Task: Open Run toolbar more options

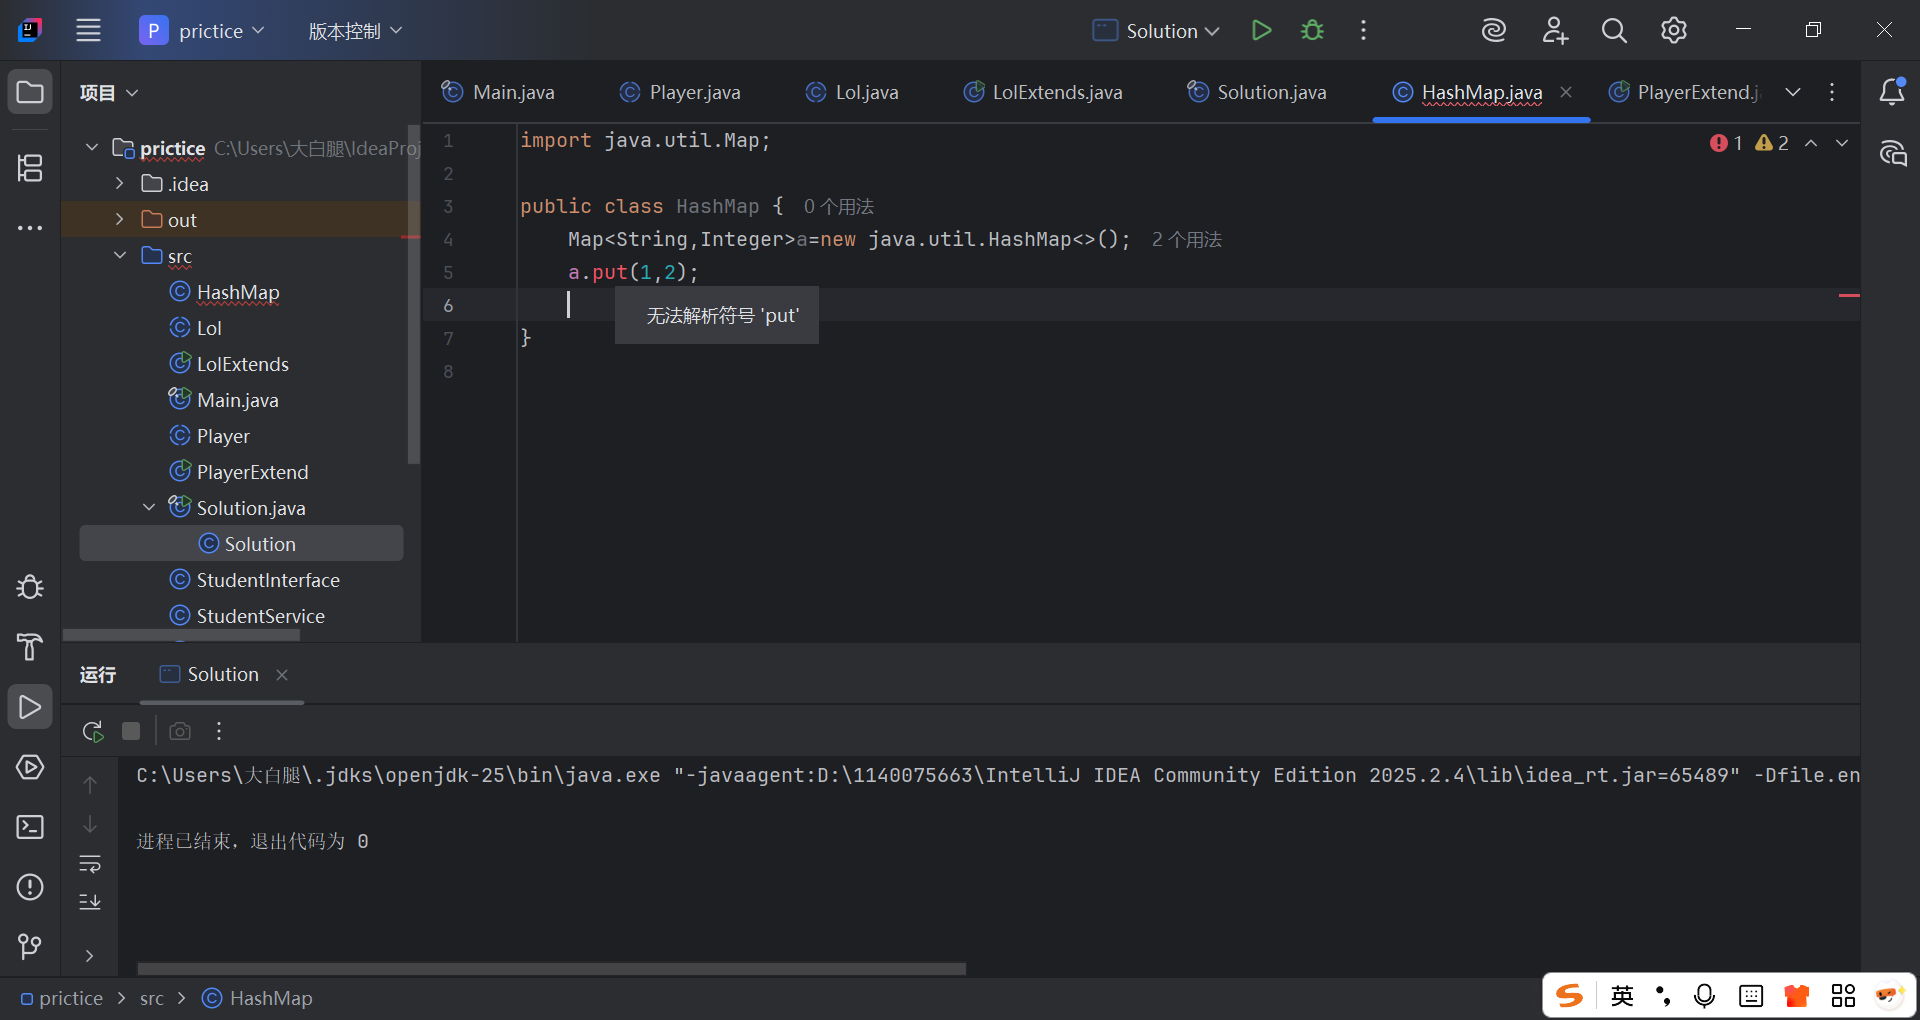Action: [x=219, y=731]
